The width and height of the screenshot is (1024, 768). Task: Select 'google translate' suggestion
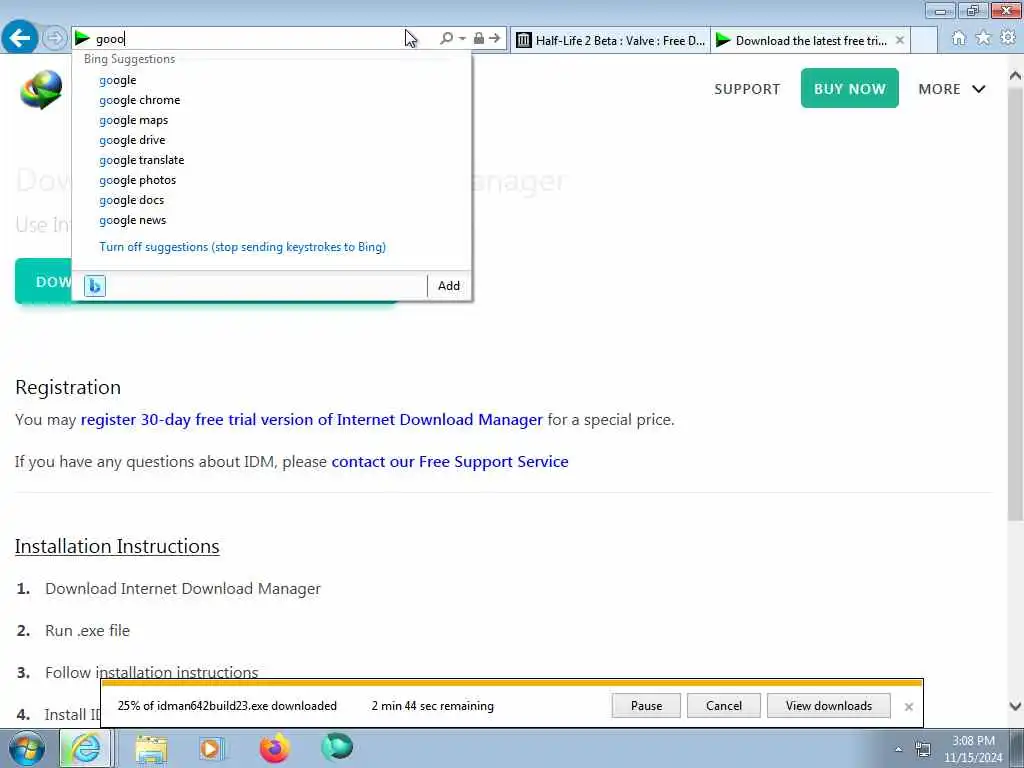pyautogui.click(x=271, y=160)
